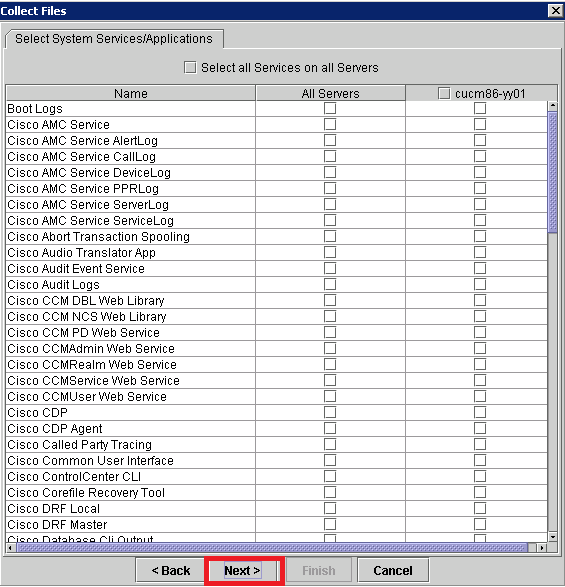The height and width of the screenshot is (587, 565).
Task: Check cucm86-yy01 box for Cisco CCM NCS Web Library
Action: click(480, 316)
